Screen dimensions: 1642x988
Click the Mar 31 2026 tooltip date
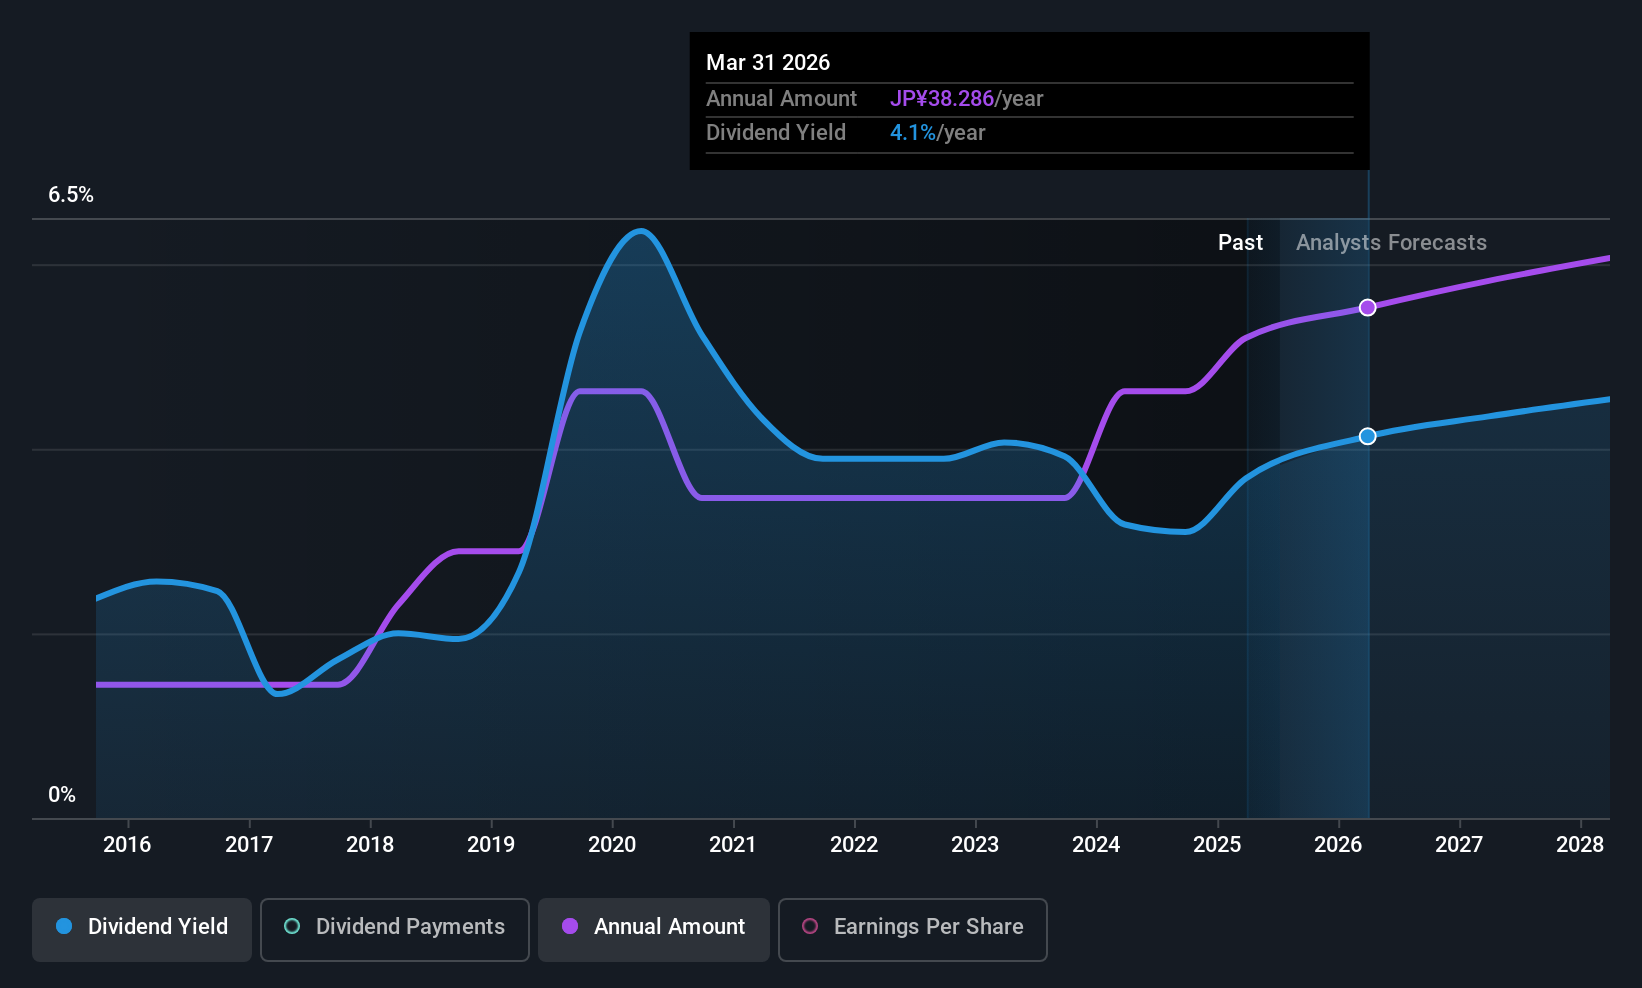768,62
